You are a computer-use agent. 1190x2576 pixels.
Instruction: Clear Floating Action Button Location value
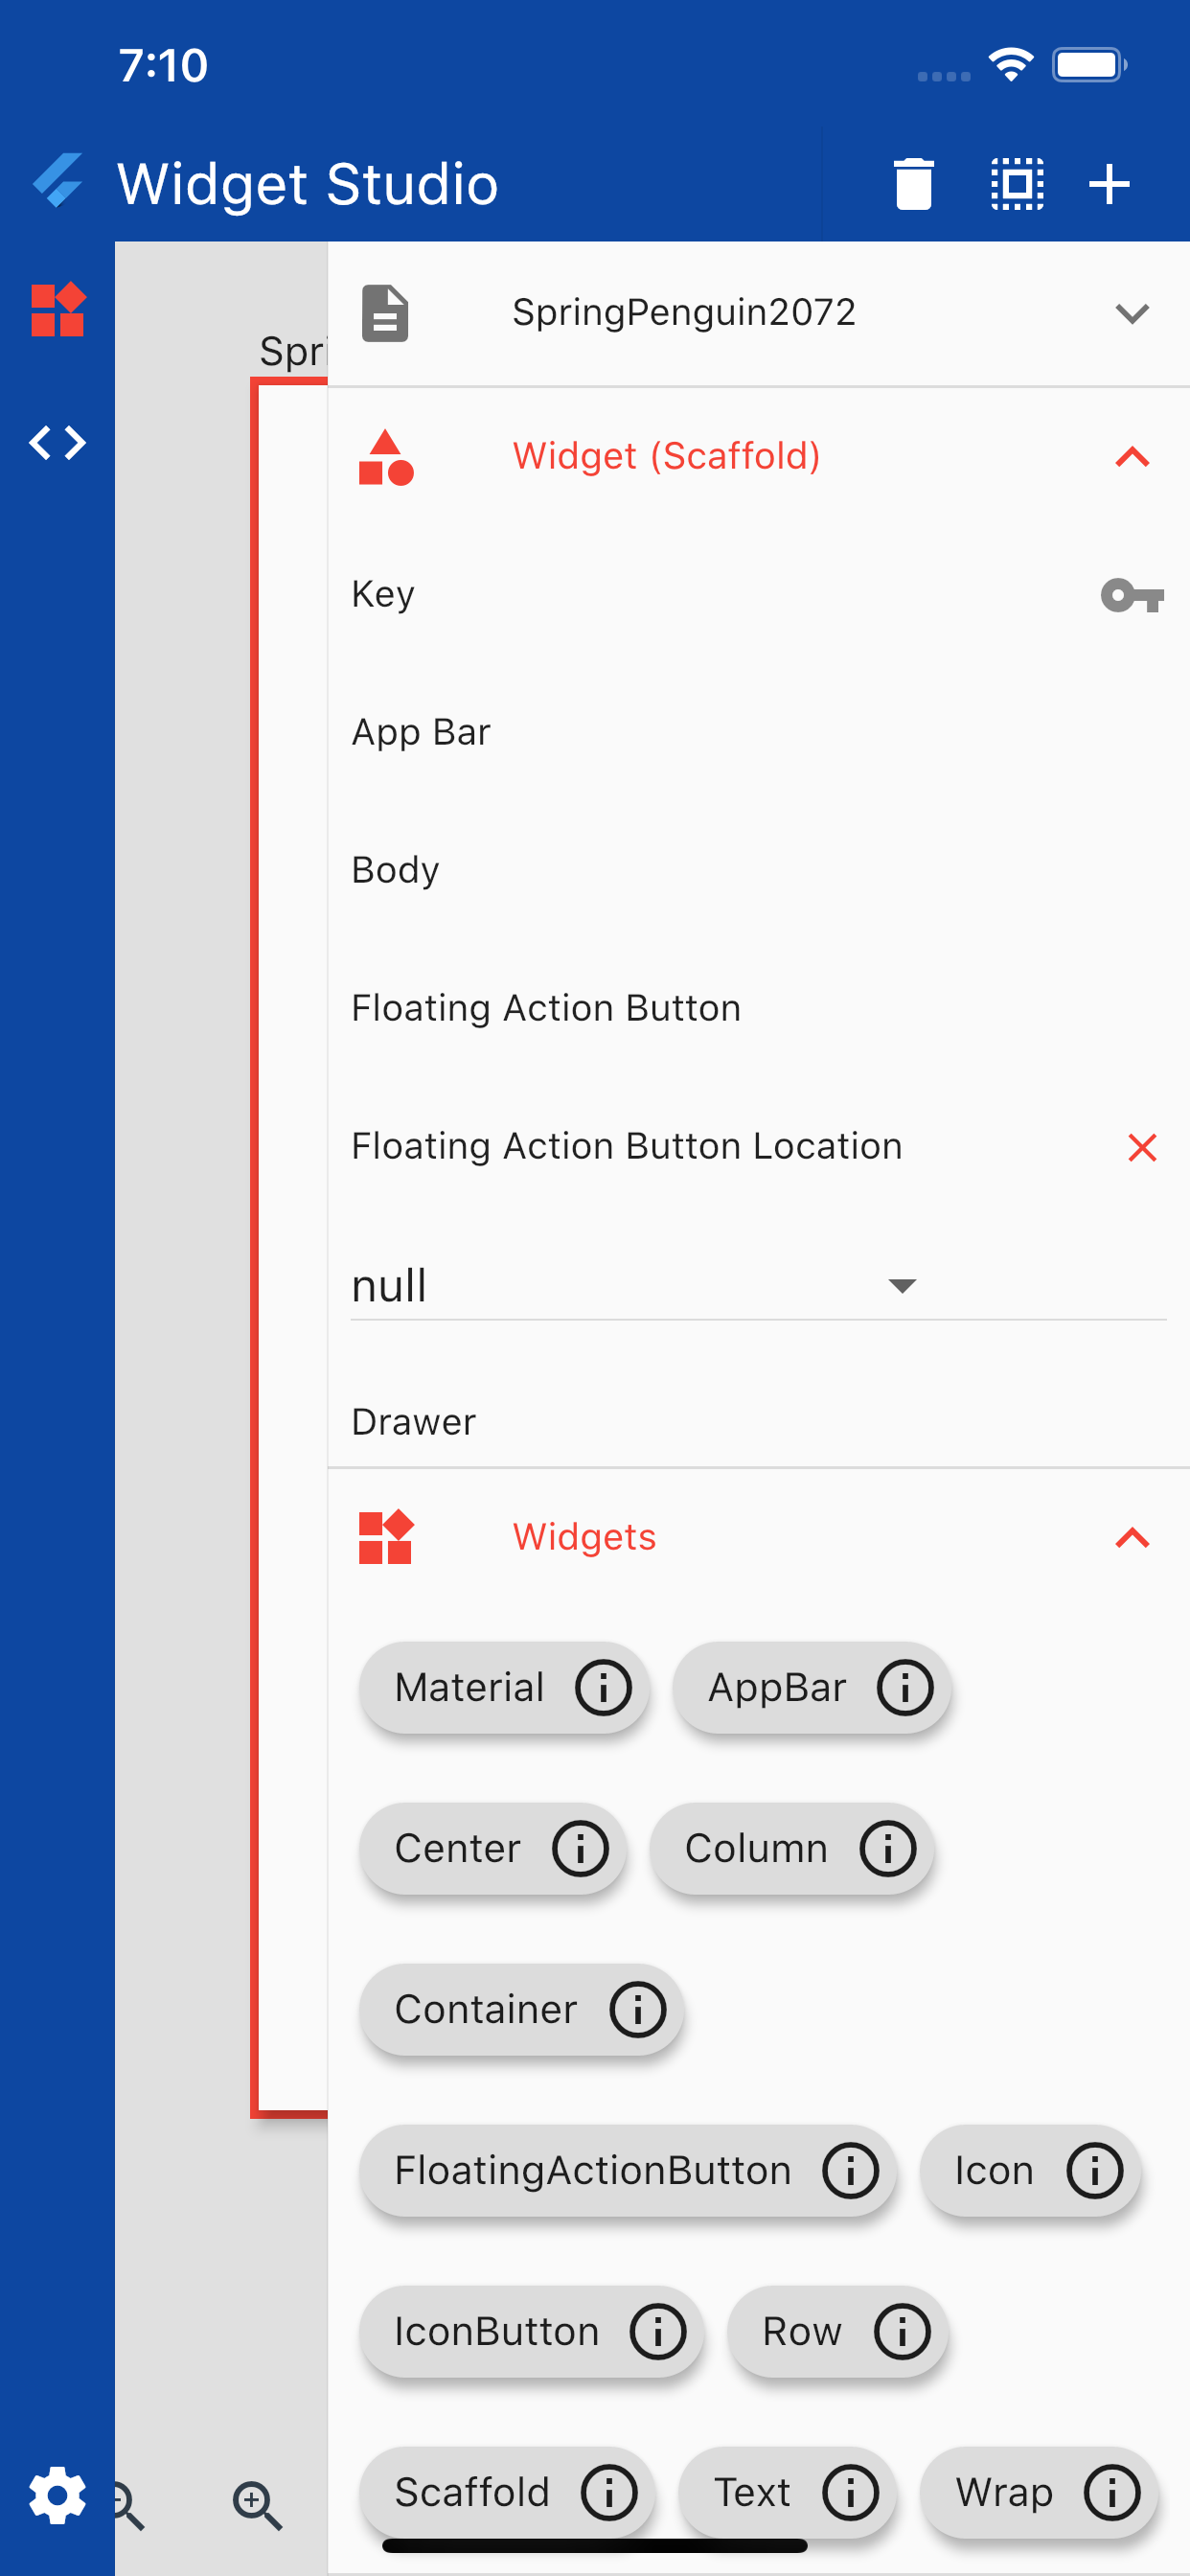pos(1141,1147)
